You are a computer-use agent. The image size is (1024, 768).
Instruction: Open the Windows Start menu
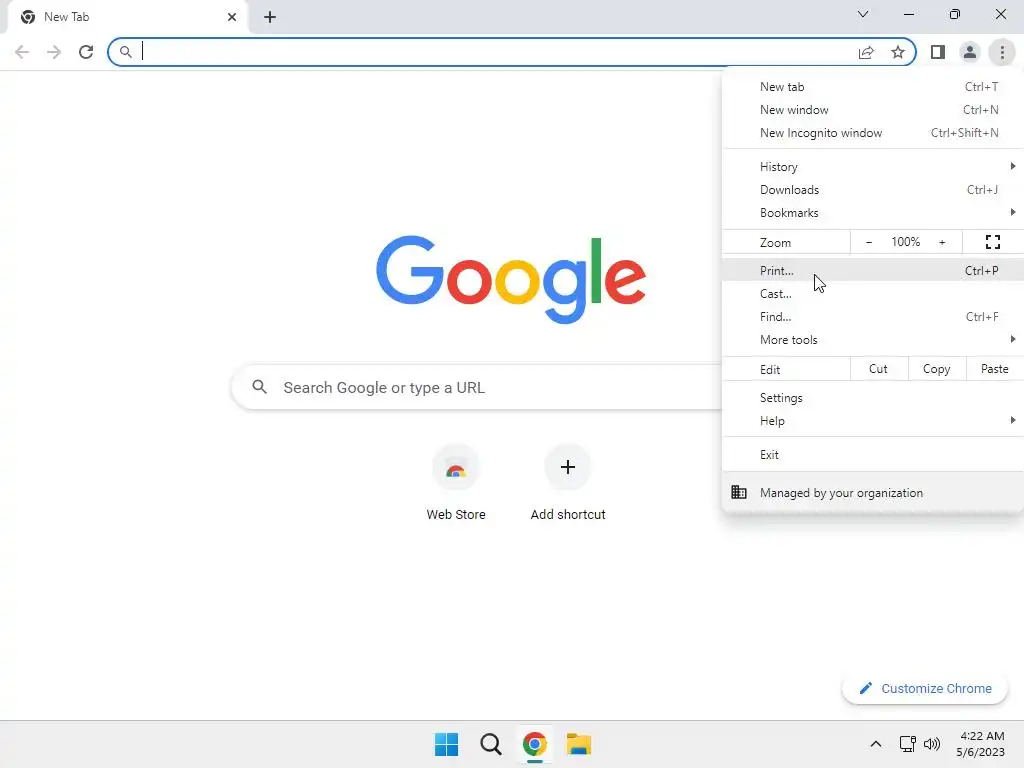tap(447, 744)
